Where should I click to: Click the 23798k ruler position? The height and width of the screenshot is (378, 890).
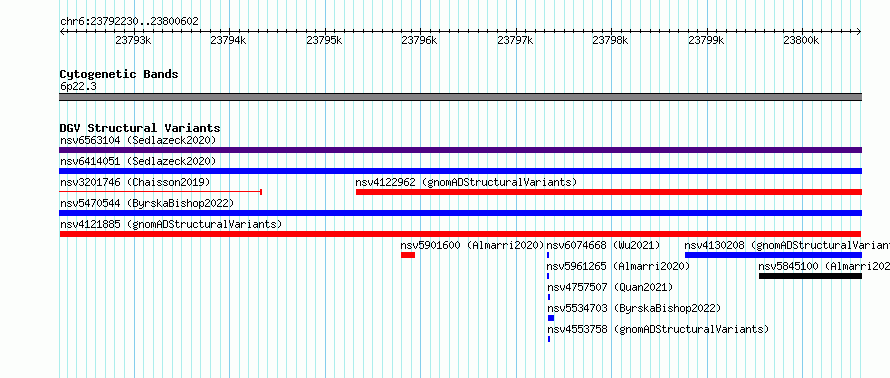611,40
